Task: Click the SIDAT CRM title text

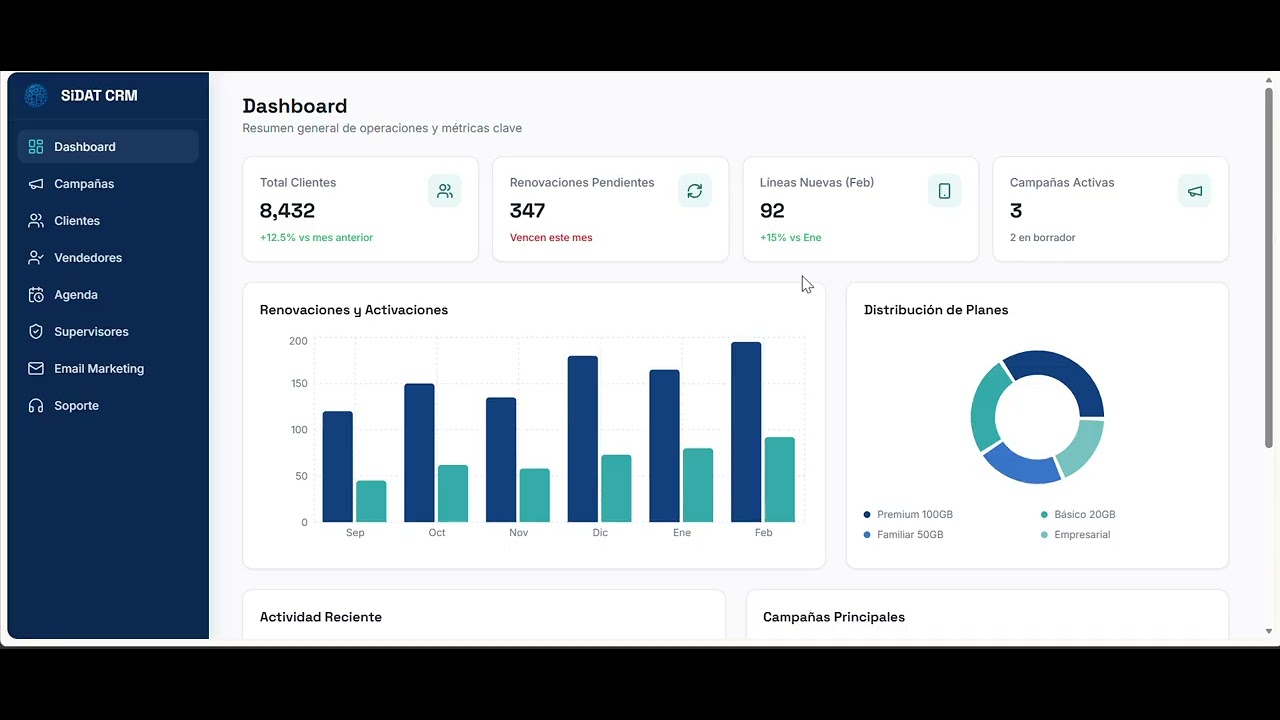Action: (x=99, y=96)
